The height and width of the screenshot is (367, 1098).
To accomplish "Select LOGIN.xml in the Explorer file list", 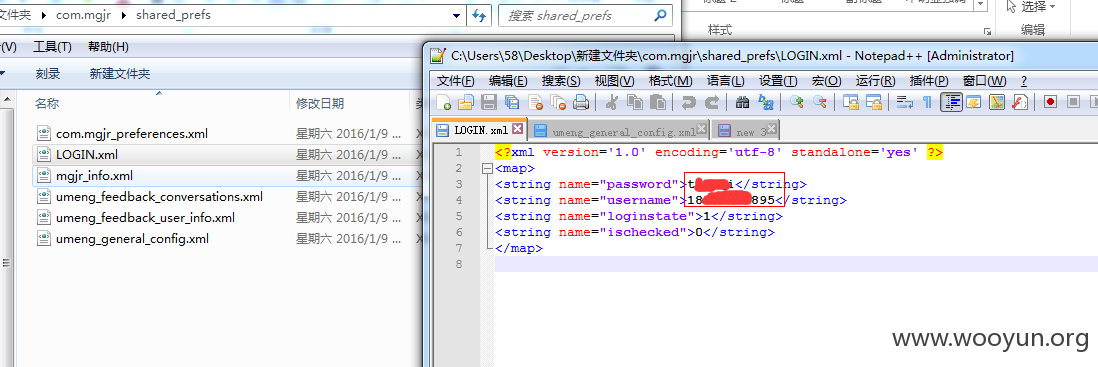I will click(77, 154).
